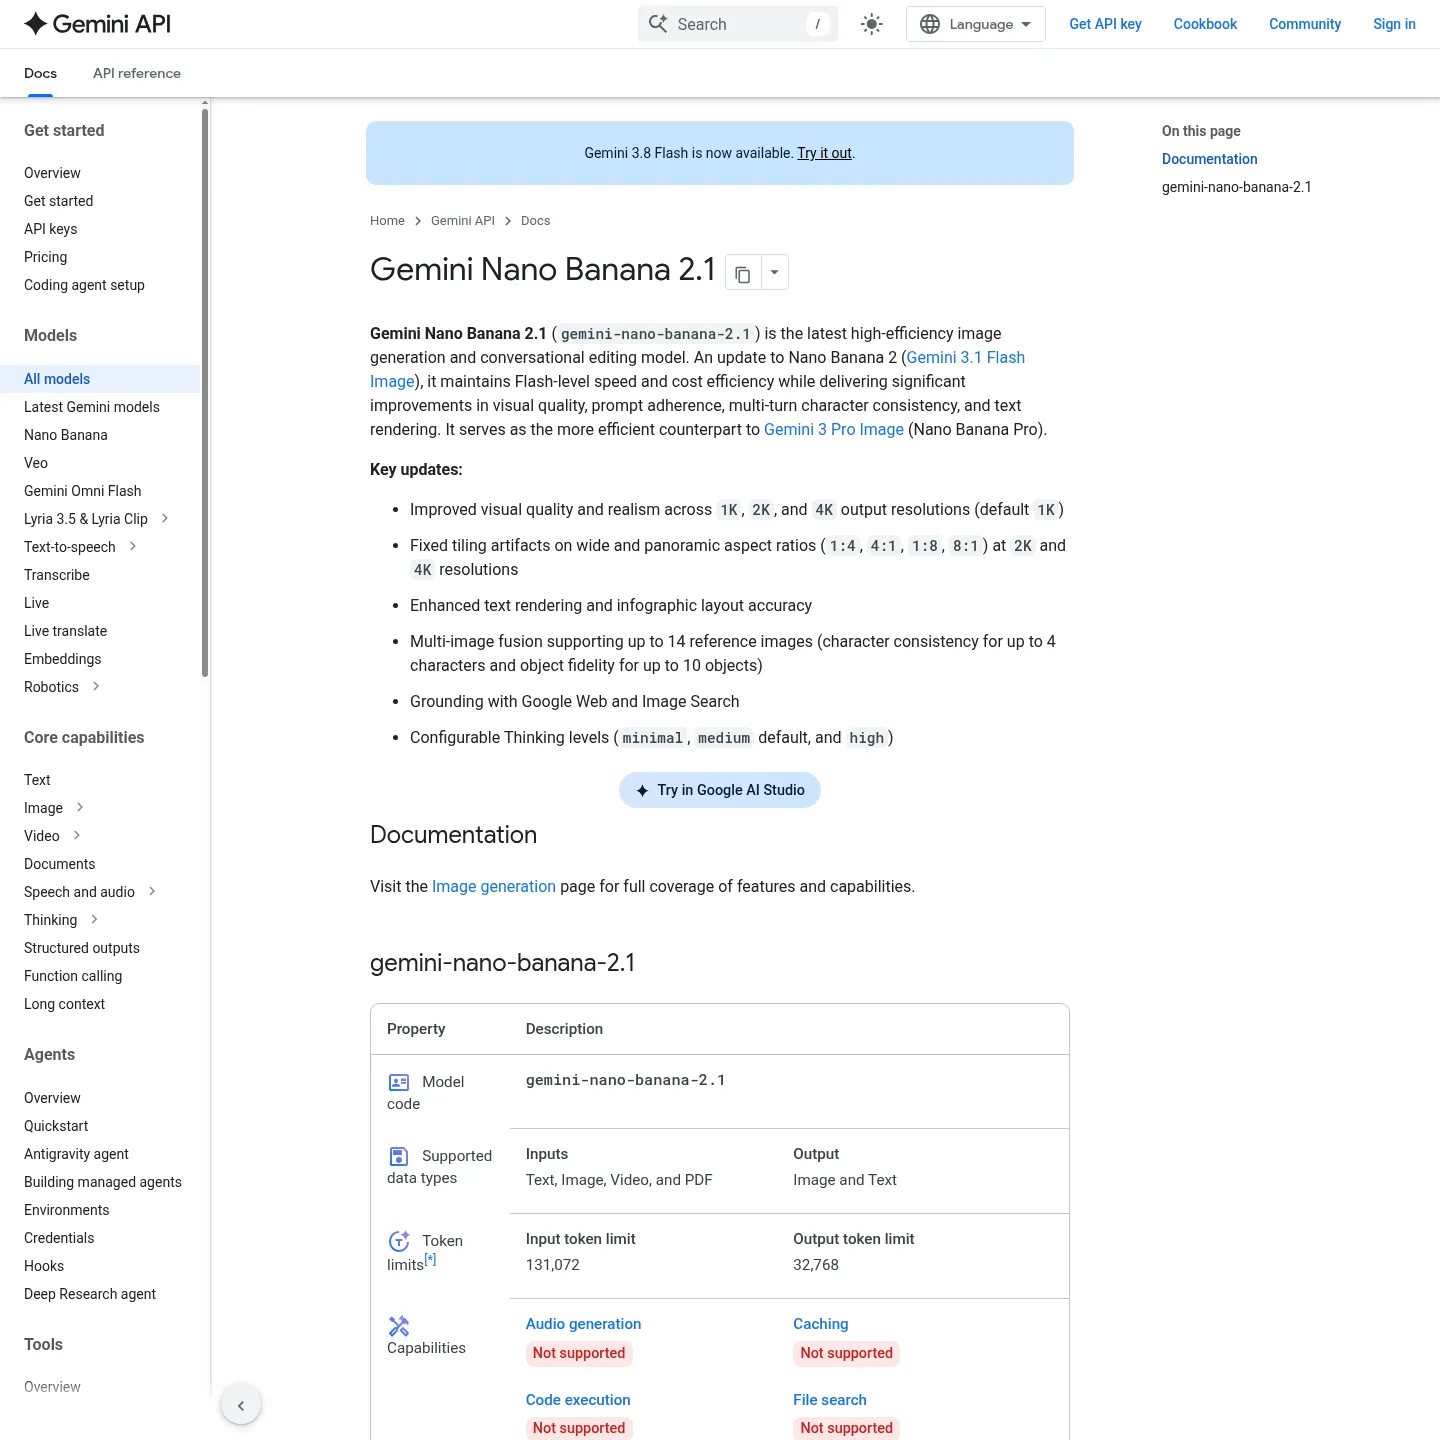Click the sidebar scrollbar thumb

pos(205,392)
